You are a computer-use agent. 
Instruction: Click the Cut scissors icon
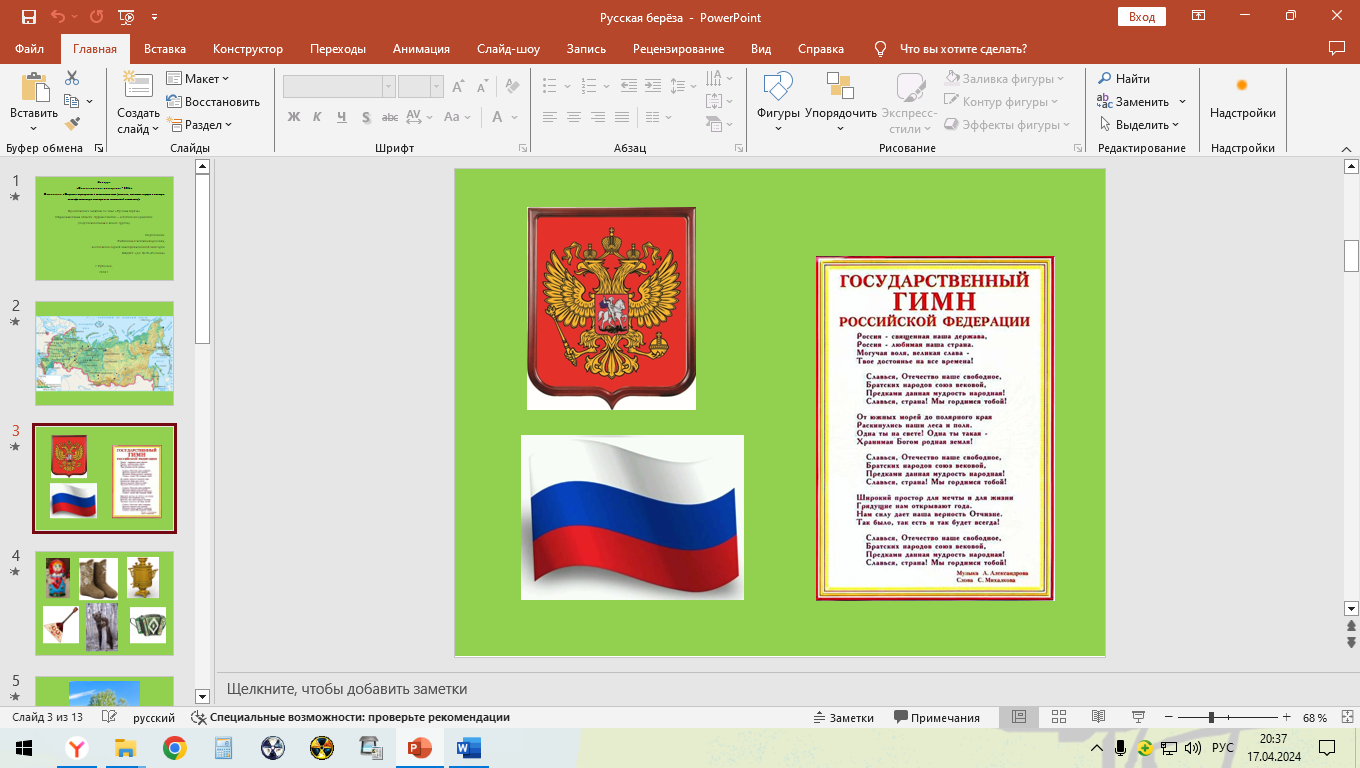pyautogui.click(x=72, y=78)
